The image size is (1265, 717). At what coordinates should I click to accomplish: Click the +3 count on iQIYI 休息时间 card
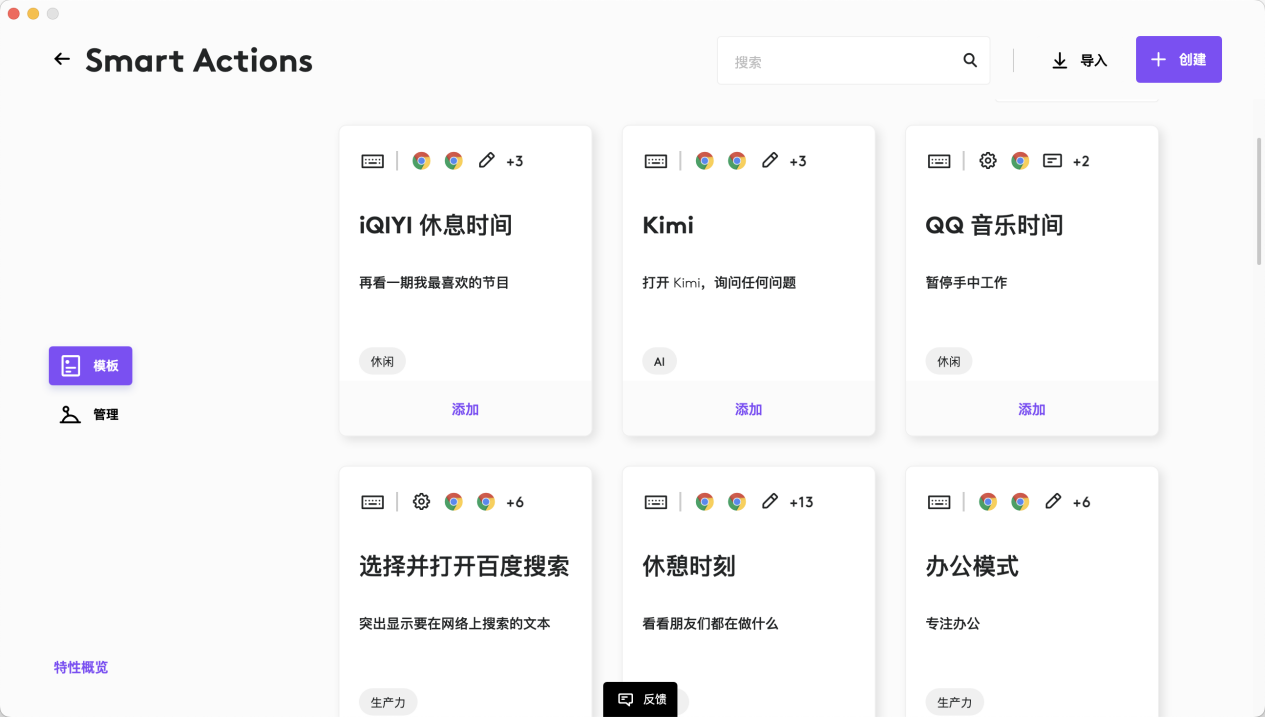(515, 161)
